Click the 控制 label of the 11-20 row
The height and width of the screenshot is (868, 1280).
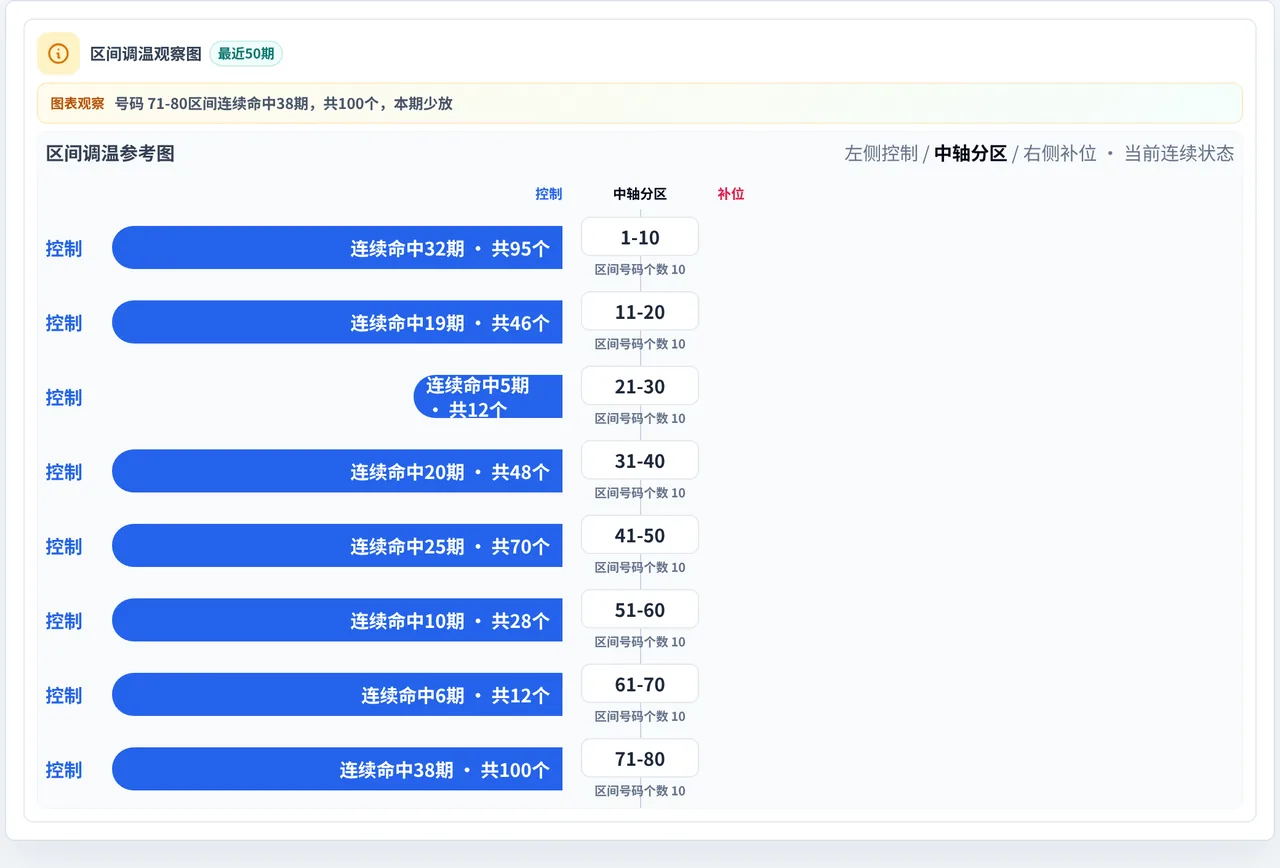(64, 322)
